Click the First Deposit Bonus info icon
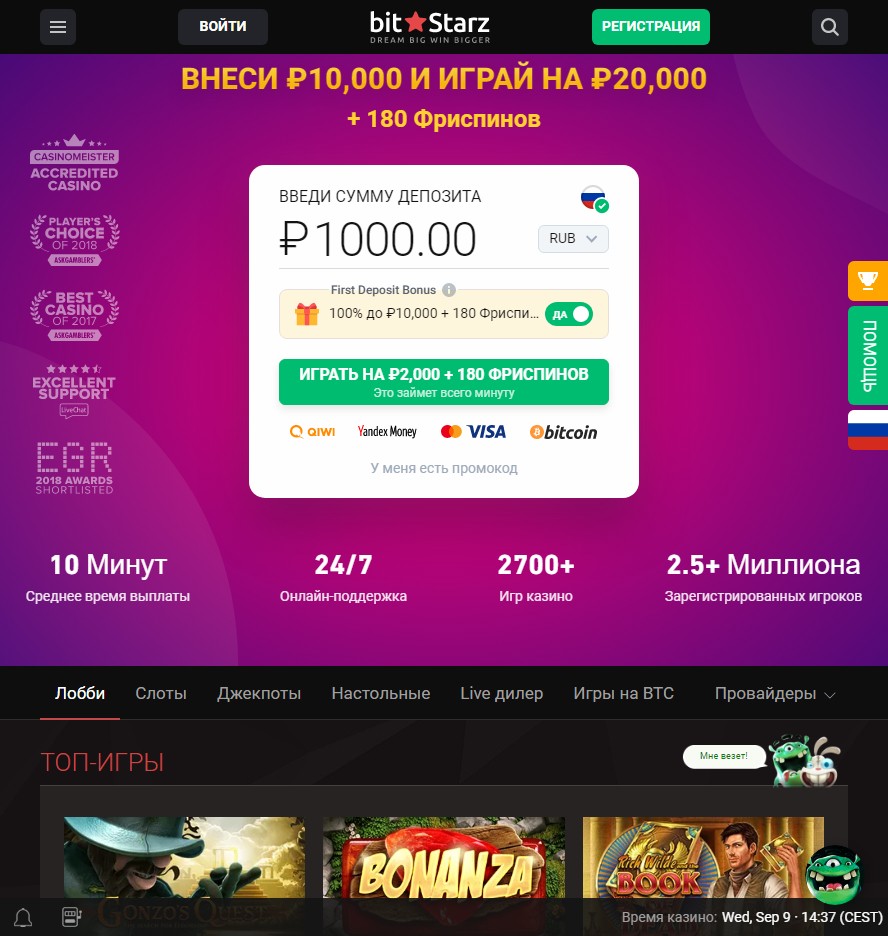Viewport: 888px width, 936px height. [x=449, y=290]
